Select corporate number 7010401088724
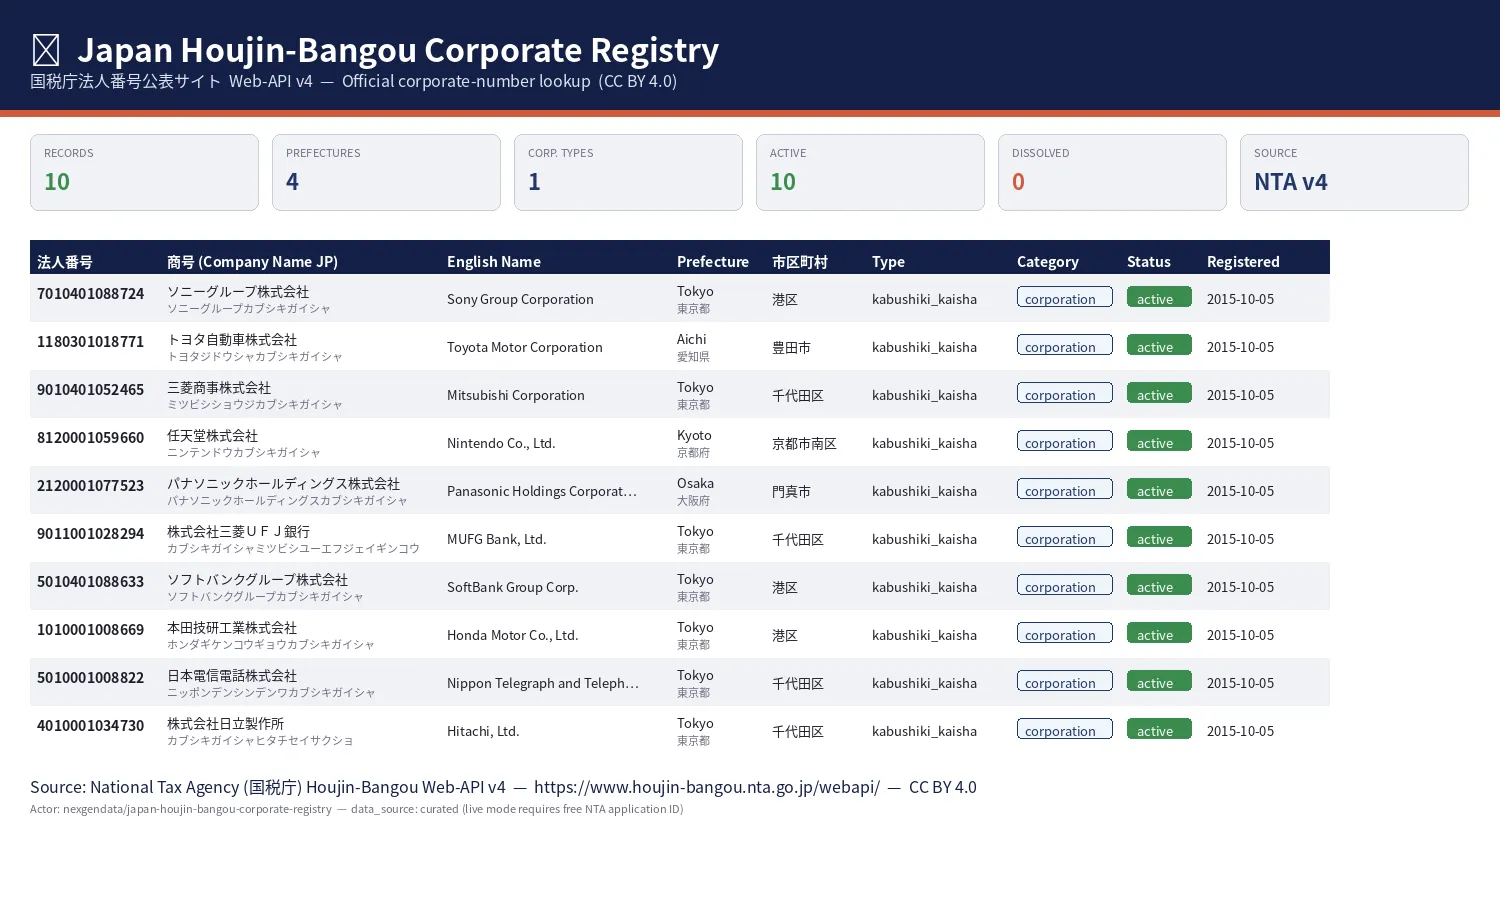 91,294
